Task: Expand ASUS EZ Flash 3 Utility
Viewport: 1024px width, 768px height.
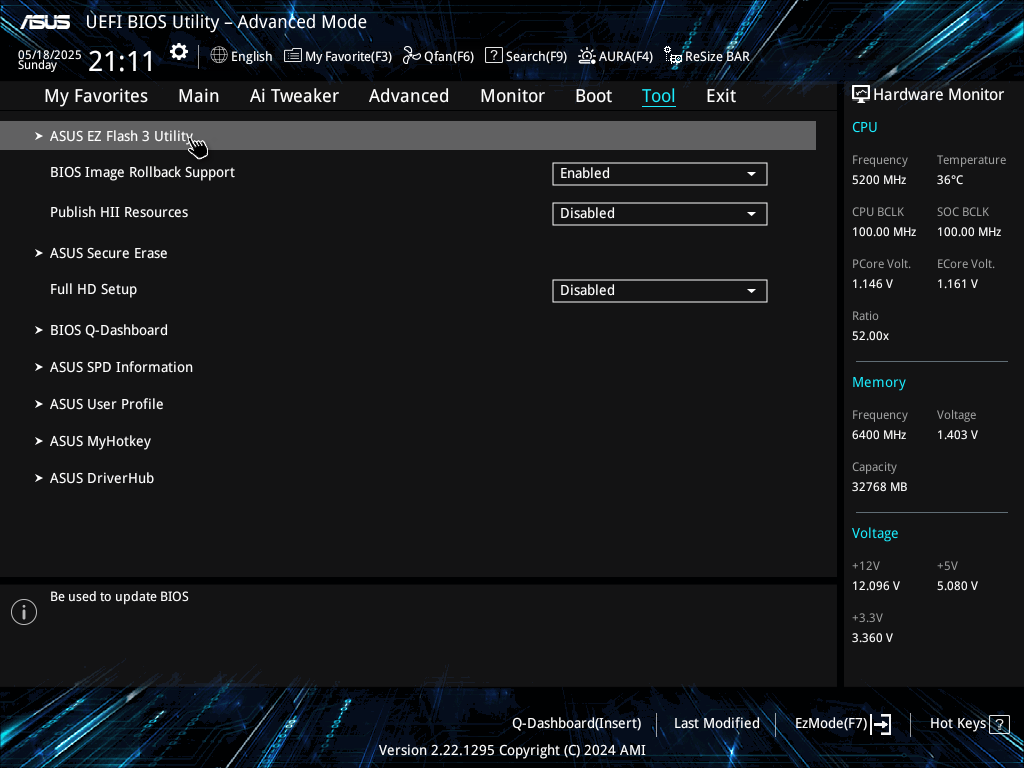Action: point(408,136)
